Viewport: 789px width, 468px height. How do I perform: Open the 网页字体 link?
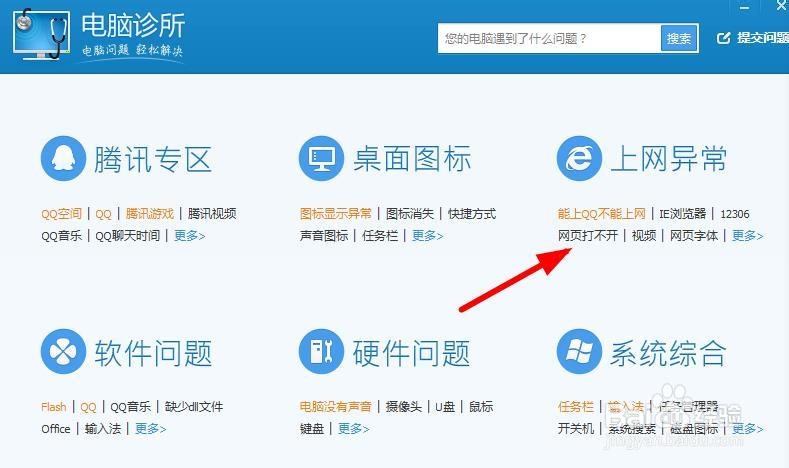point(694,236)
